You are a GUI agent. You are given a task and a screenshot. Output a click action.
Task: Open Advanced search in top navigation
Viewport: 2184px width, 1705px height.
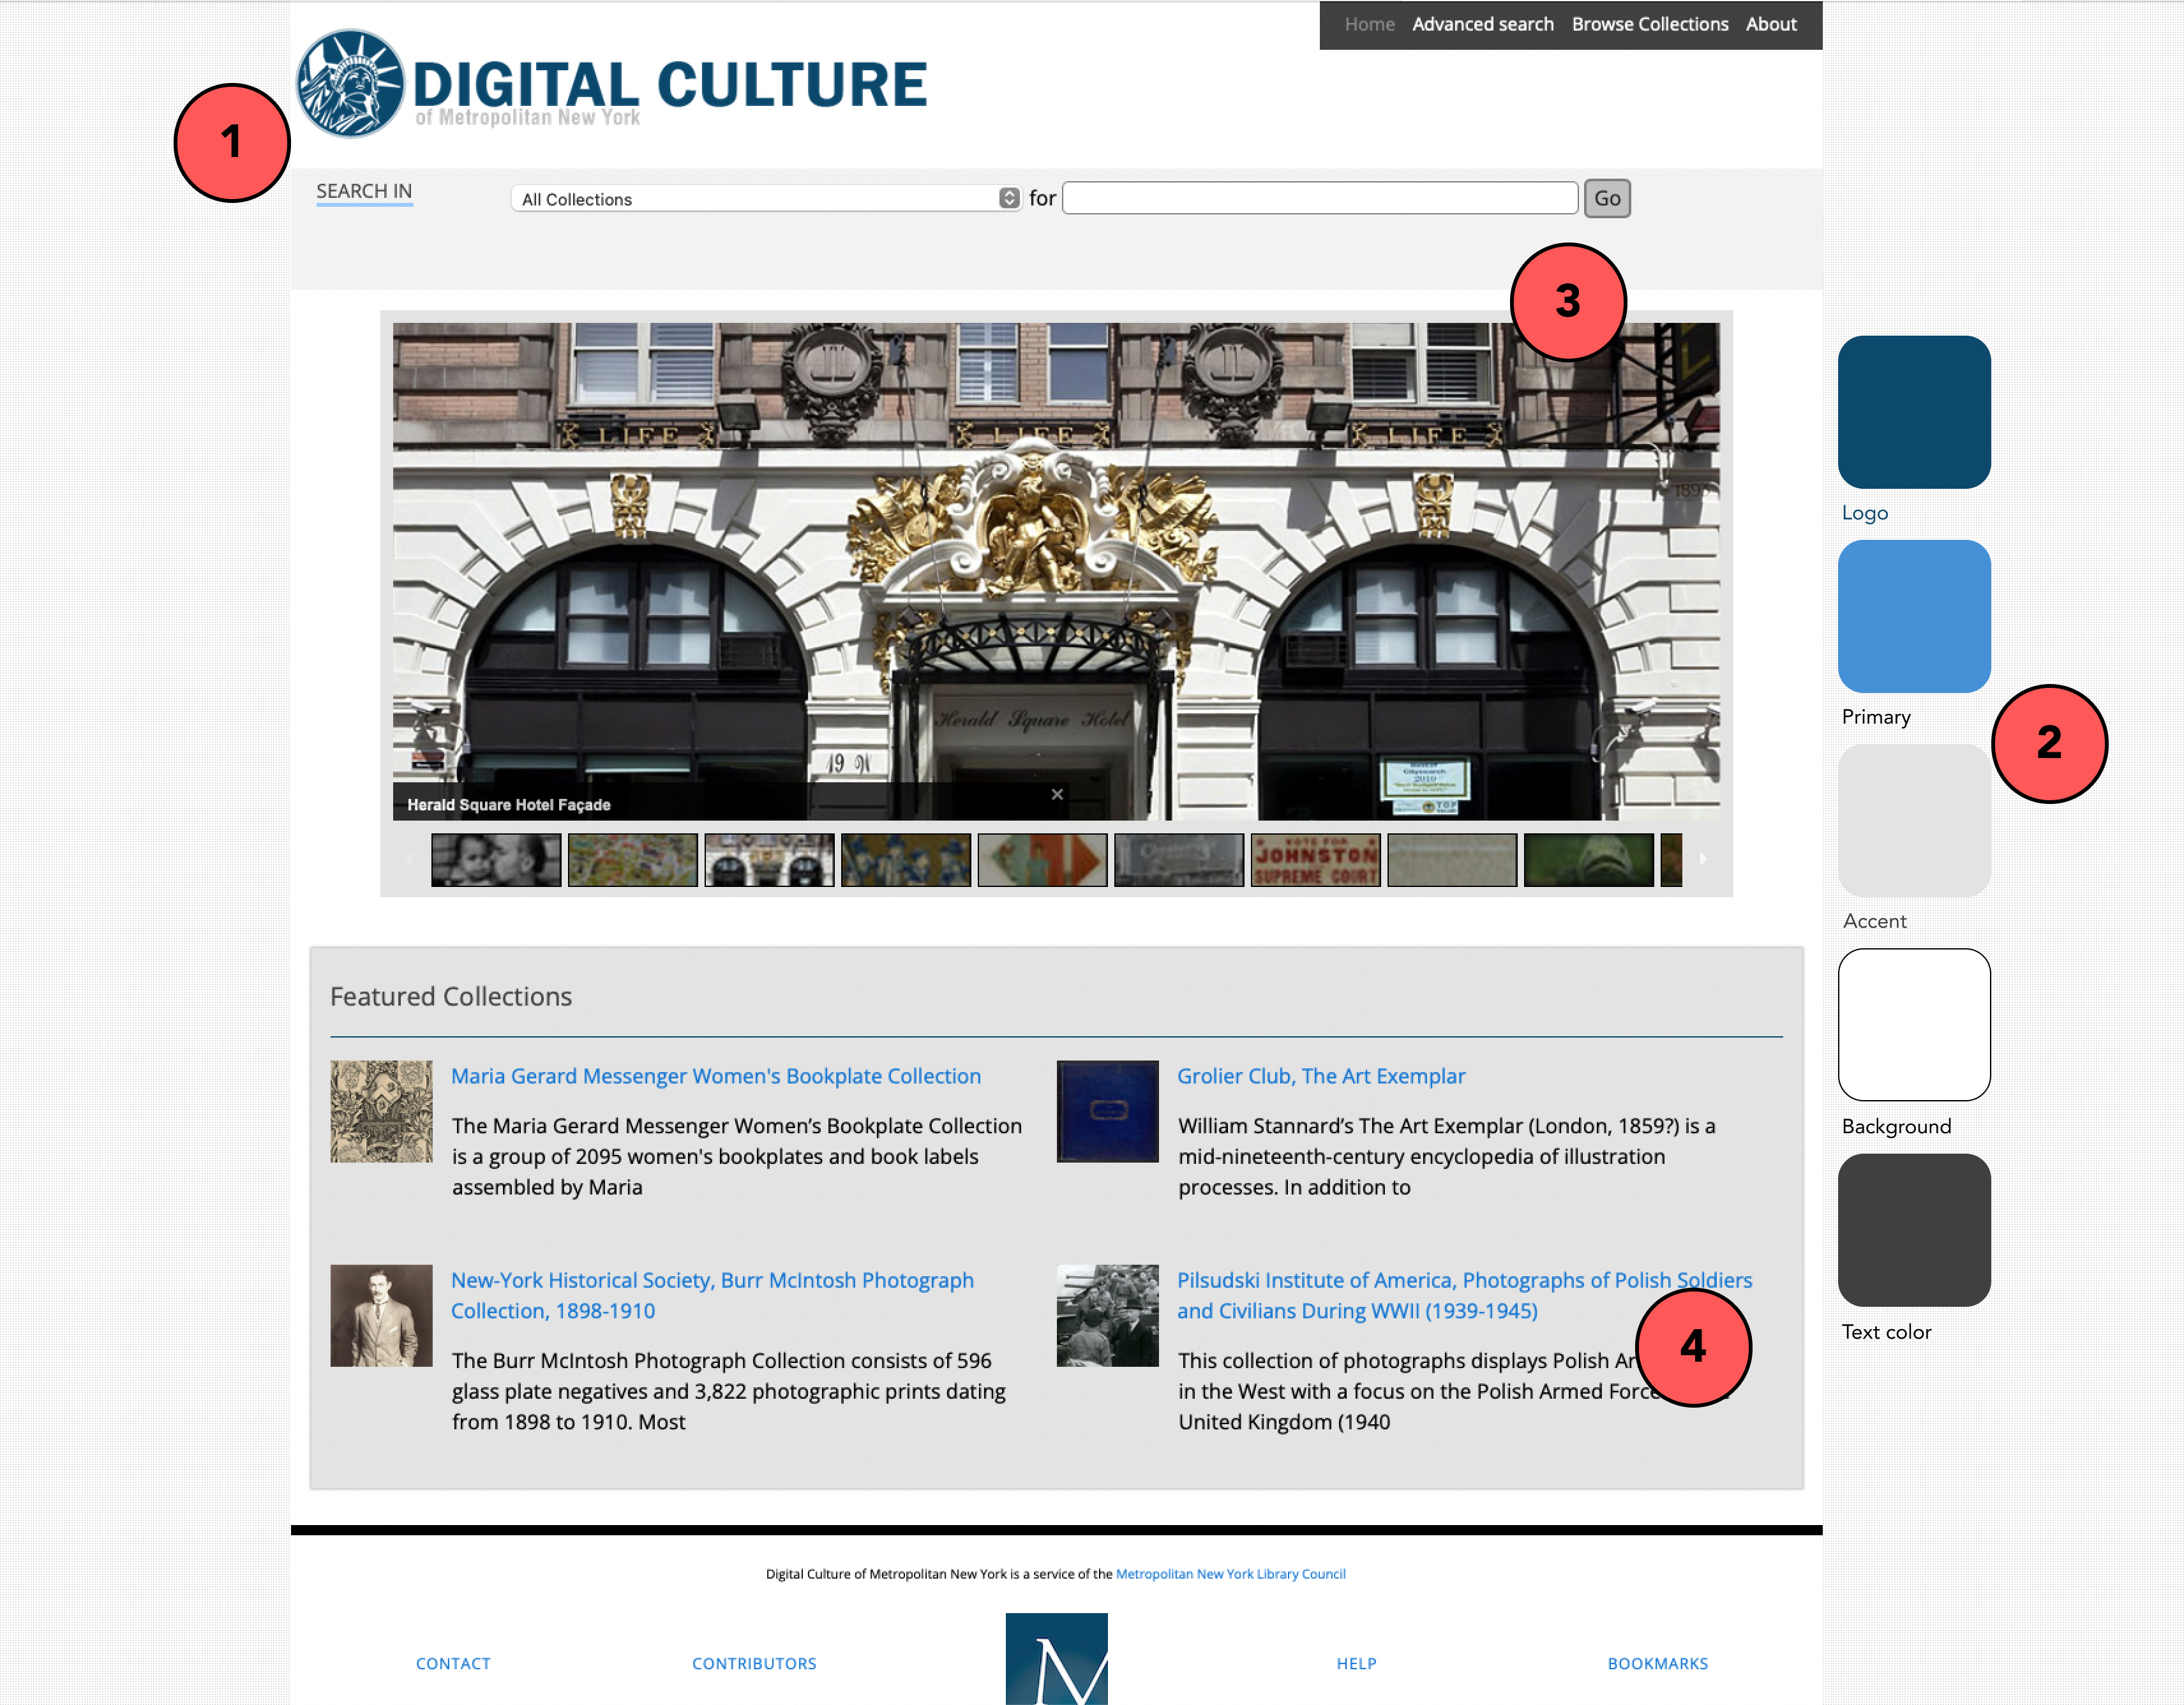click(1482, 24)
